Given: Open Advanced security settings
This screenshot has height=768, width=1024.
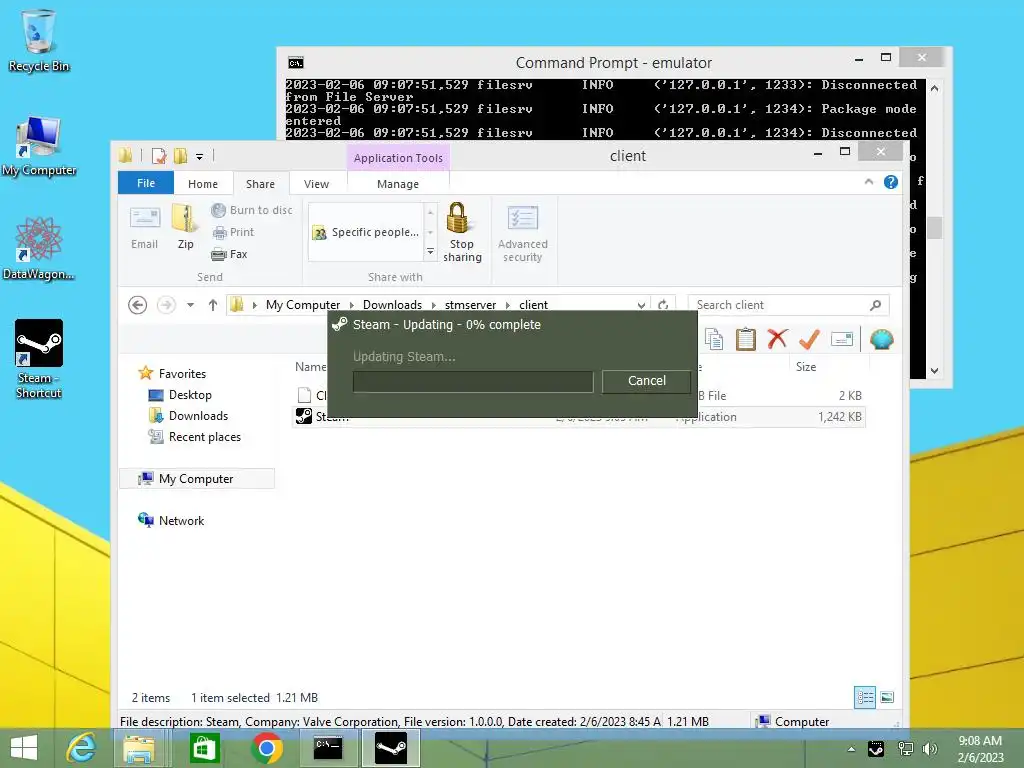Looking at the screenshot, I should (522, 233).
